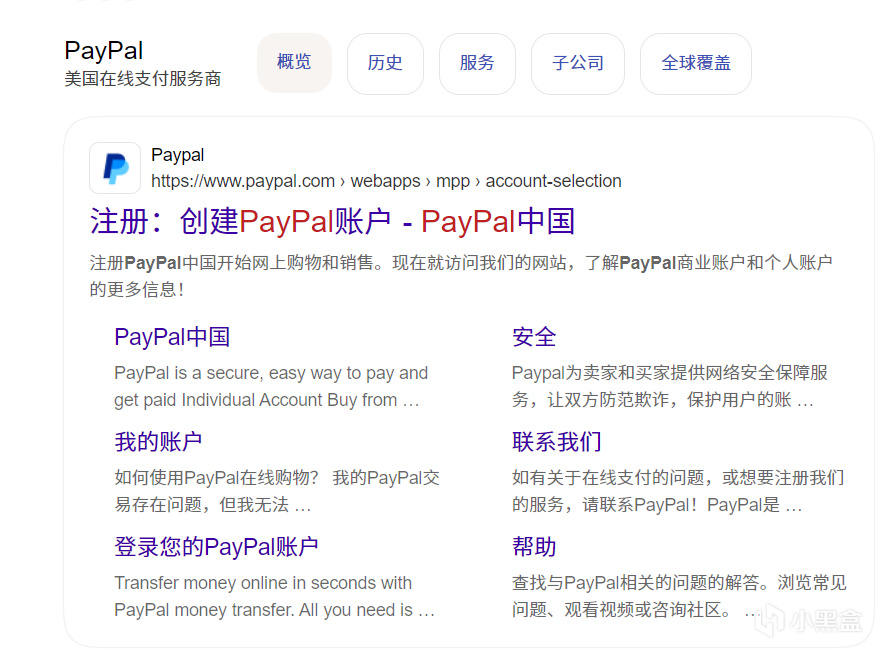Screen dimensions: 888x654
Task: Open the 安全 sitelink
Action: coord(534,337)
